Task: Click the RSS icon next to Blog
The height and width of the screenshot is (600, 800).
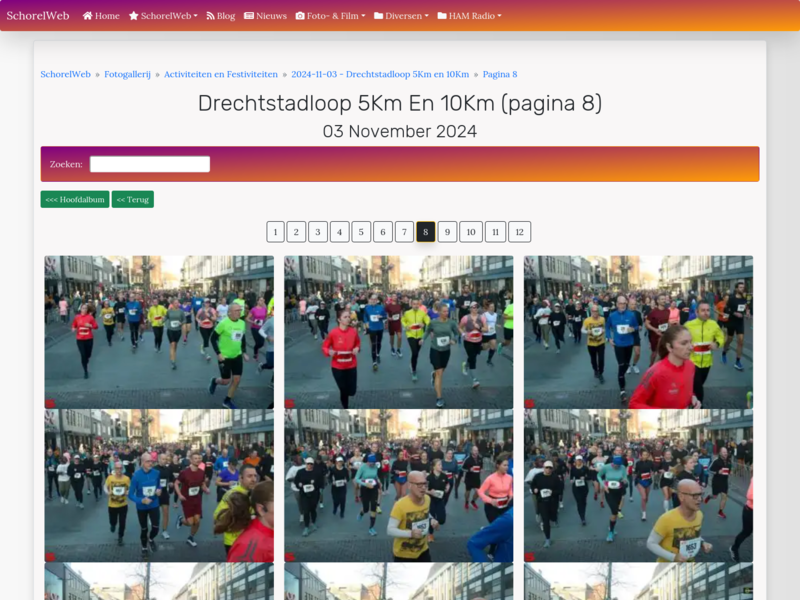Action: pyautogui.click(x=210, y=16)
